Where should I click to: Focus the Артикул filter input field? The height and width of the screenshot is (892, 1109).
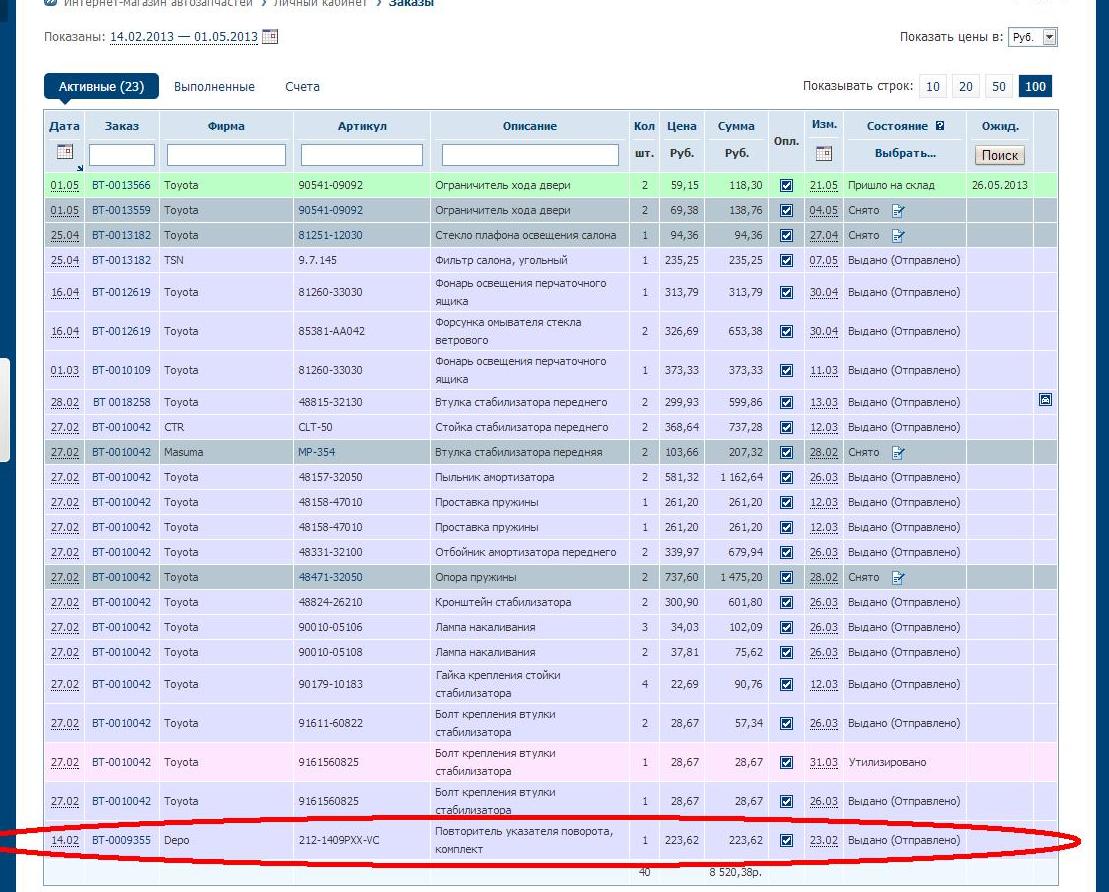pos(362,155)
